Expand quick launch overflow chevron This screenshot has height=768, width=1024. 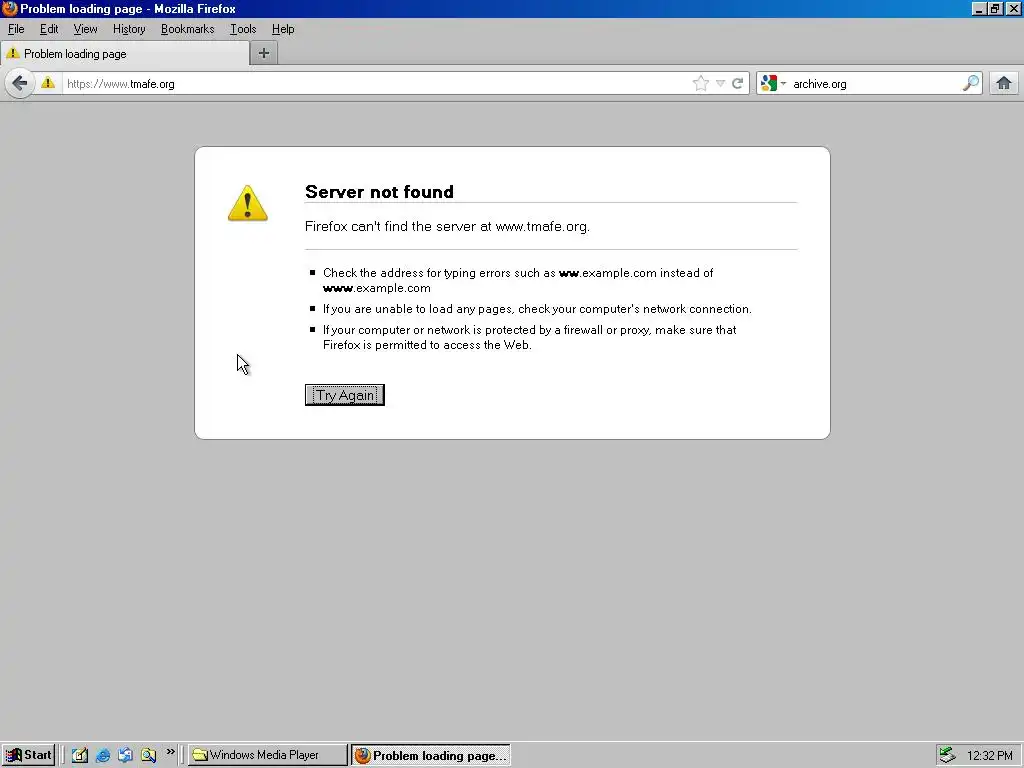(170, 752)
